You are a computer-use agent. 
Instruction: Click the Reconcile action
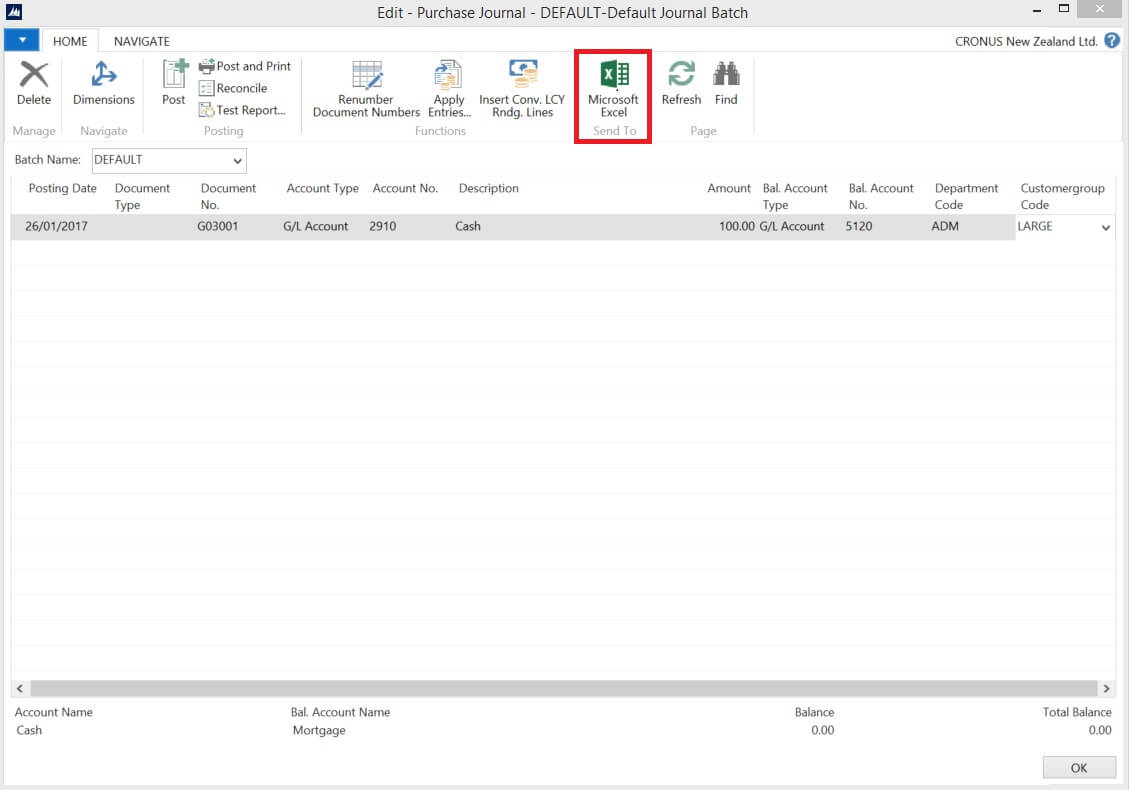[233, 88]
